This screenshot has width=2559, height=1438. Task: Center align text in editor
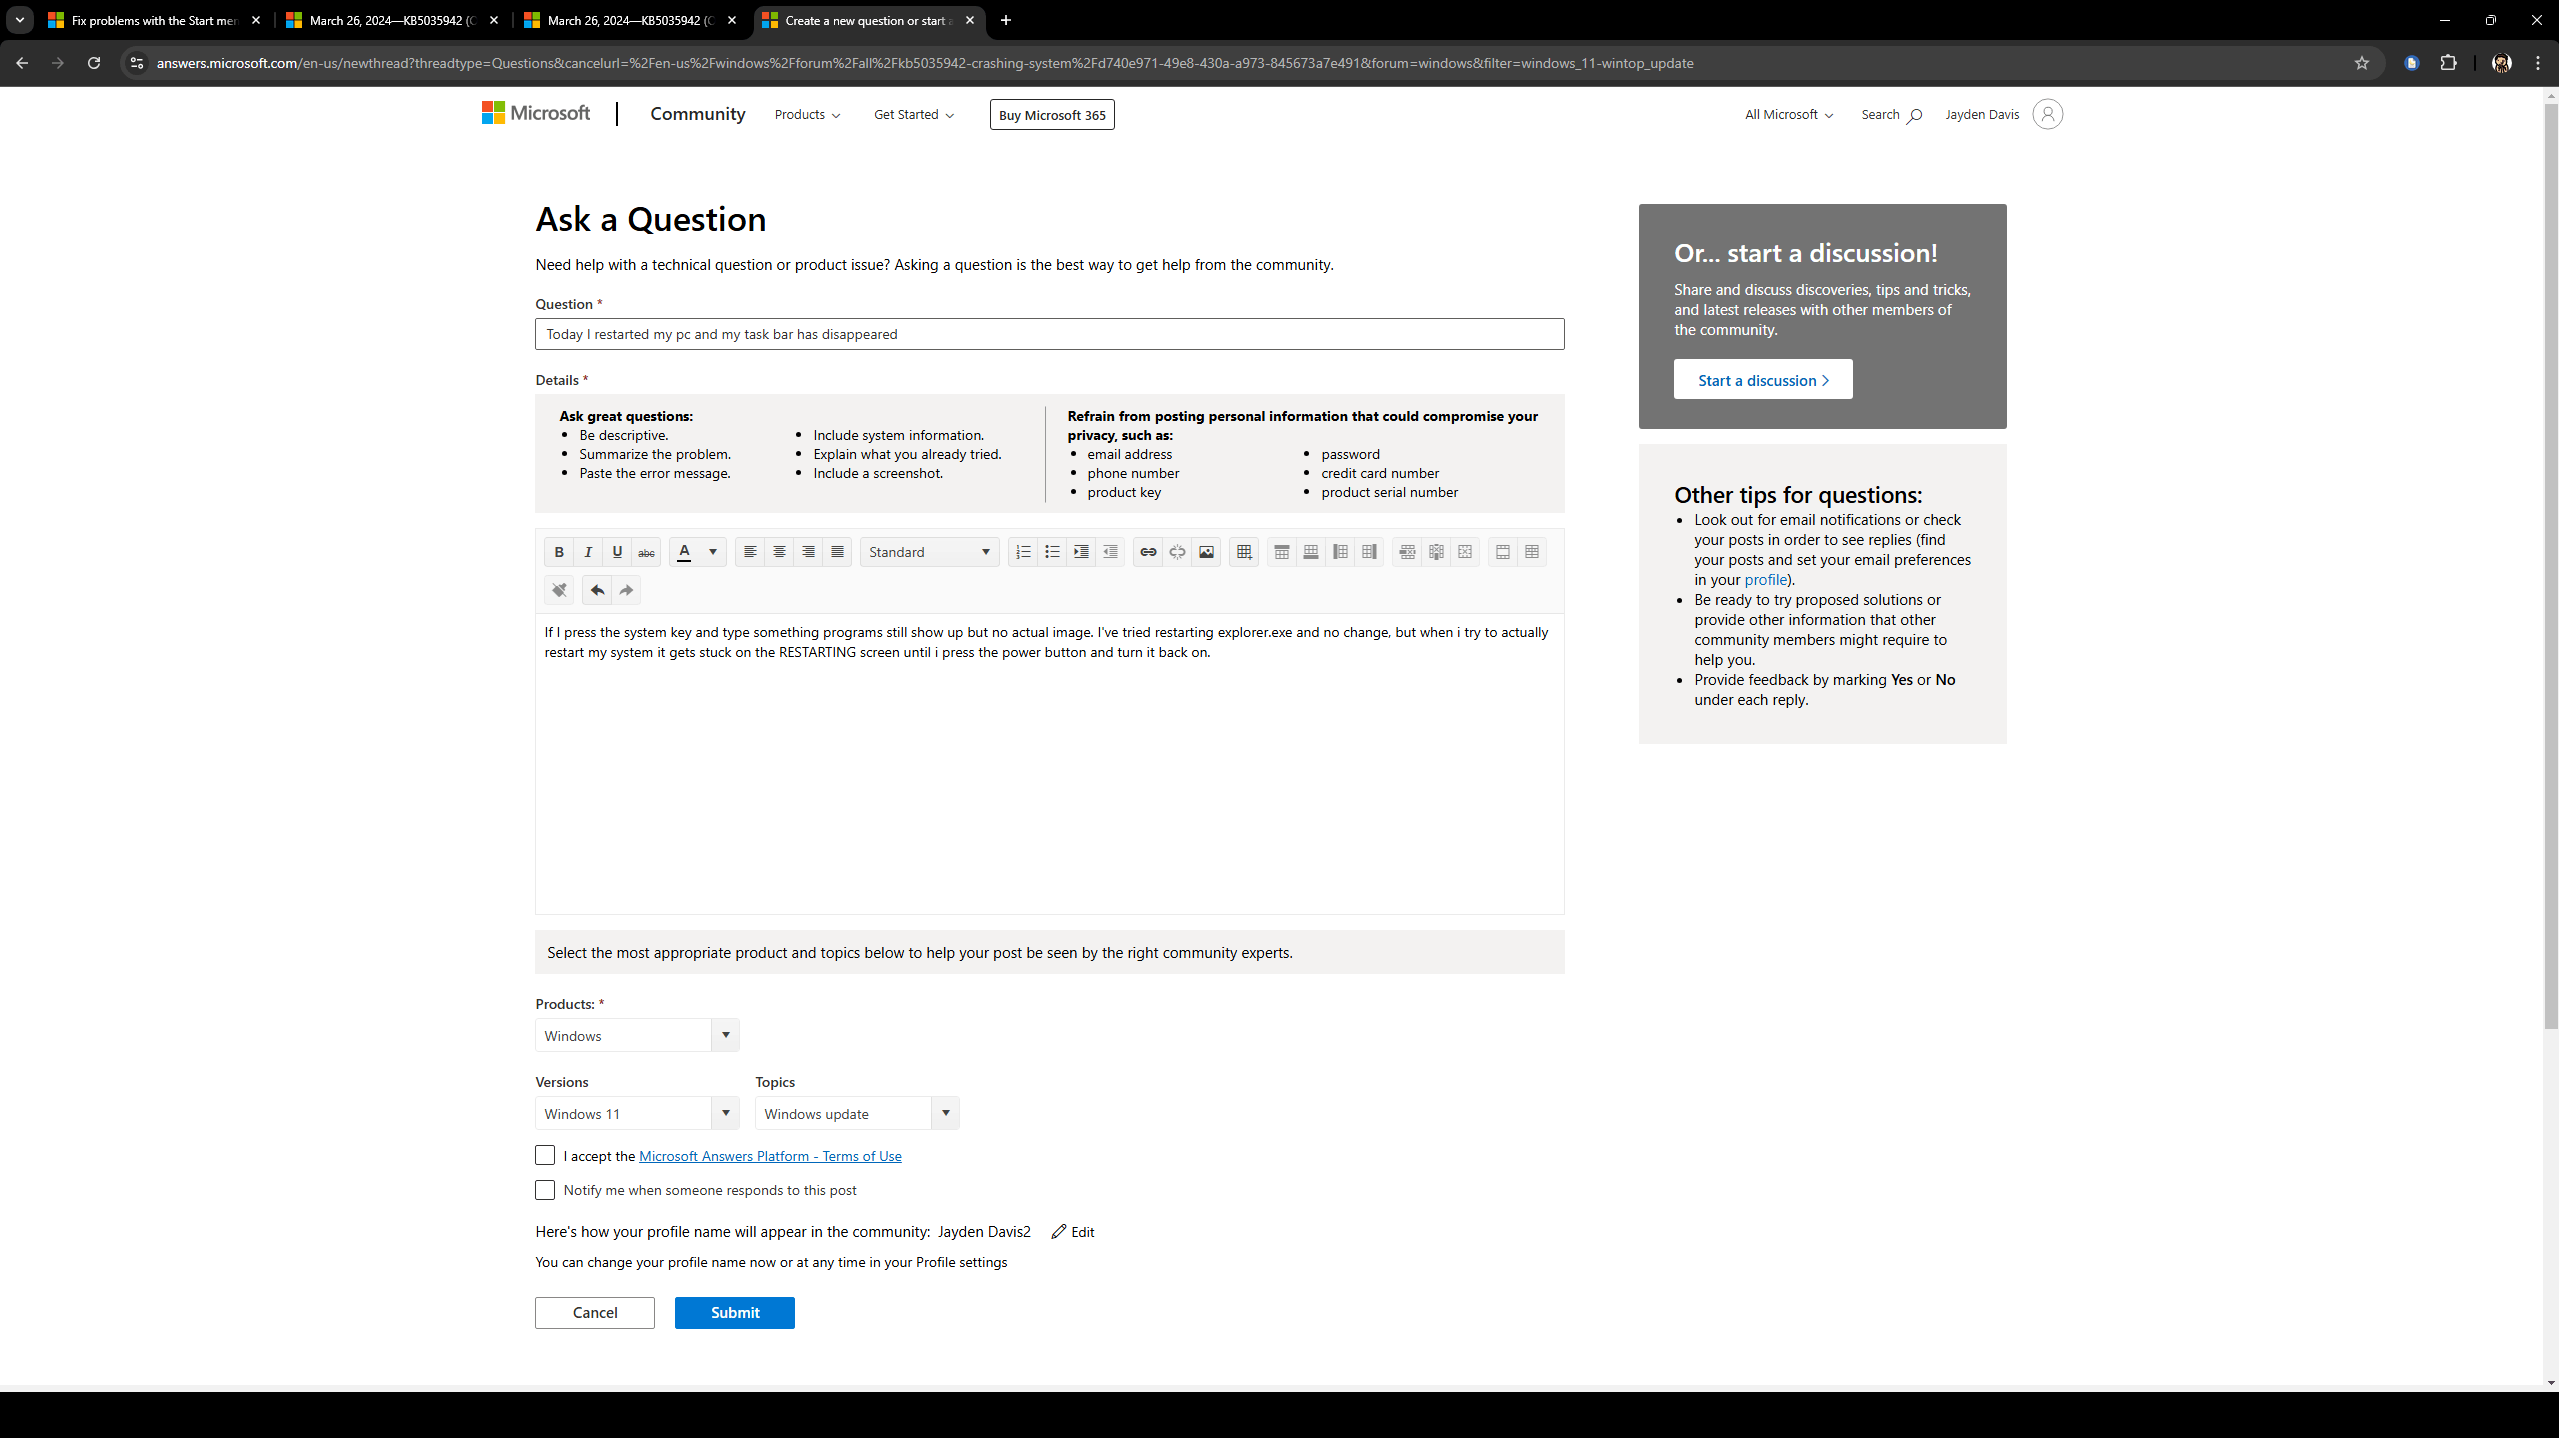point(779,552)
